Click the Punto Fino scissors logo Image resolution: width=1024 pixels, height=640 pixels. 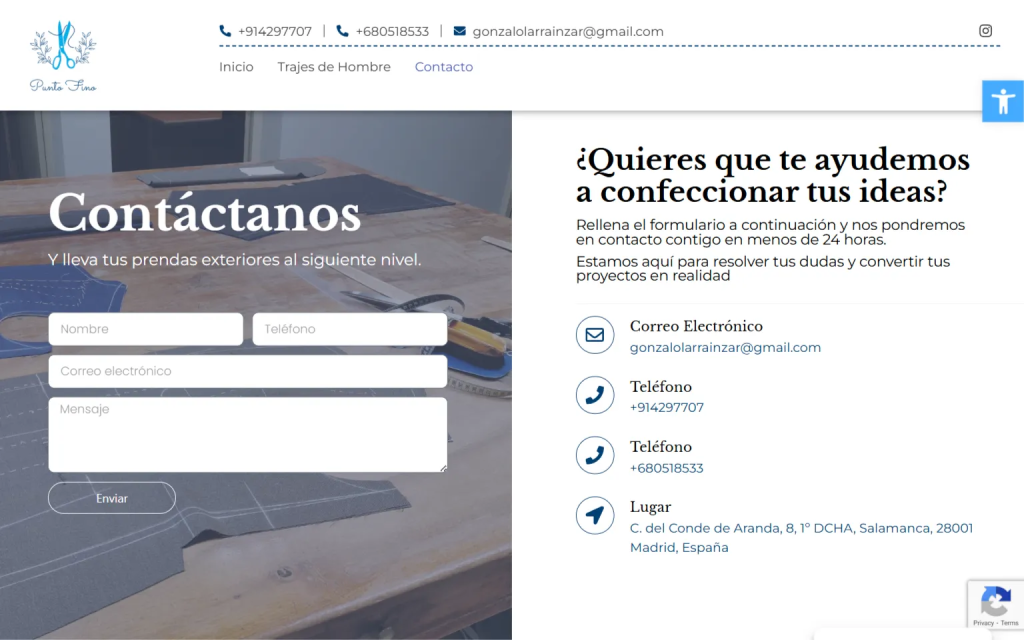(62, 55)
